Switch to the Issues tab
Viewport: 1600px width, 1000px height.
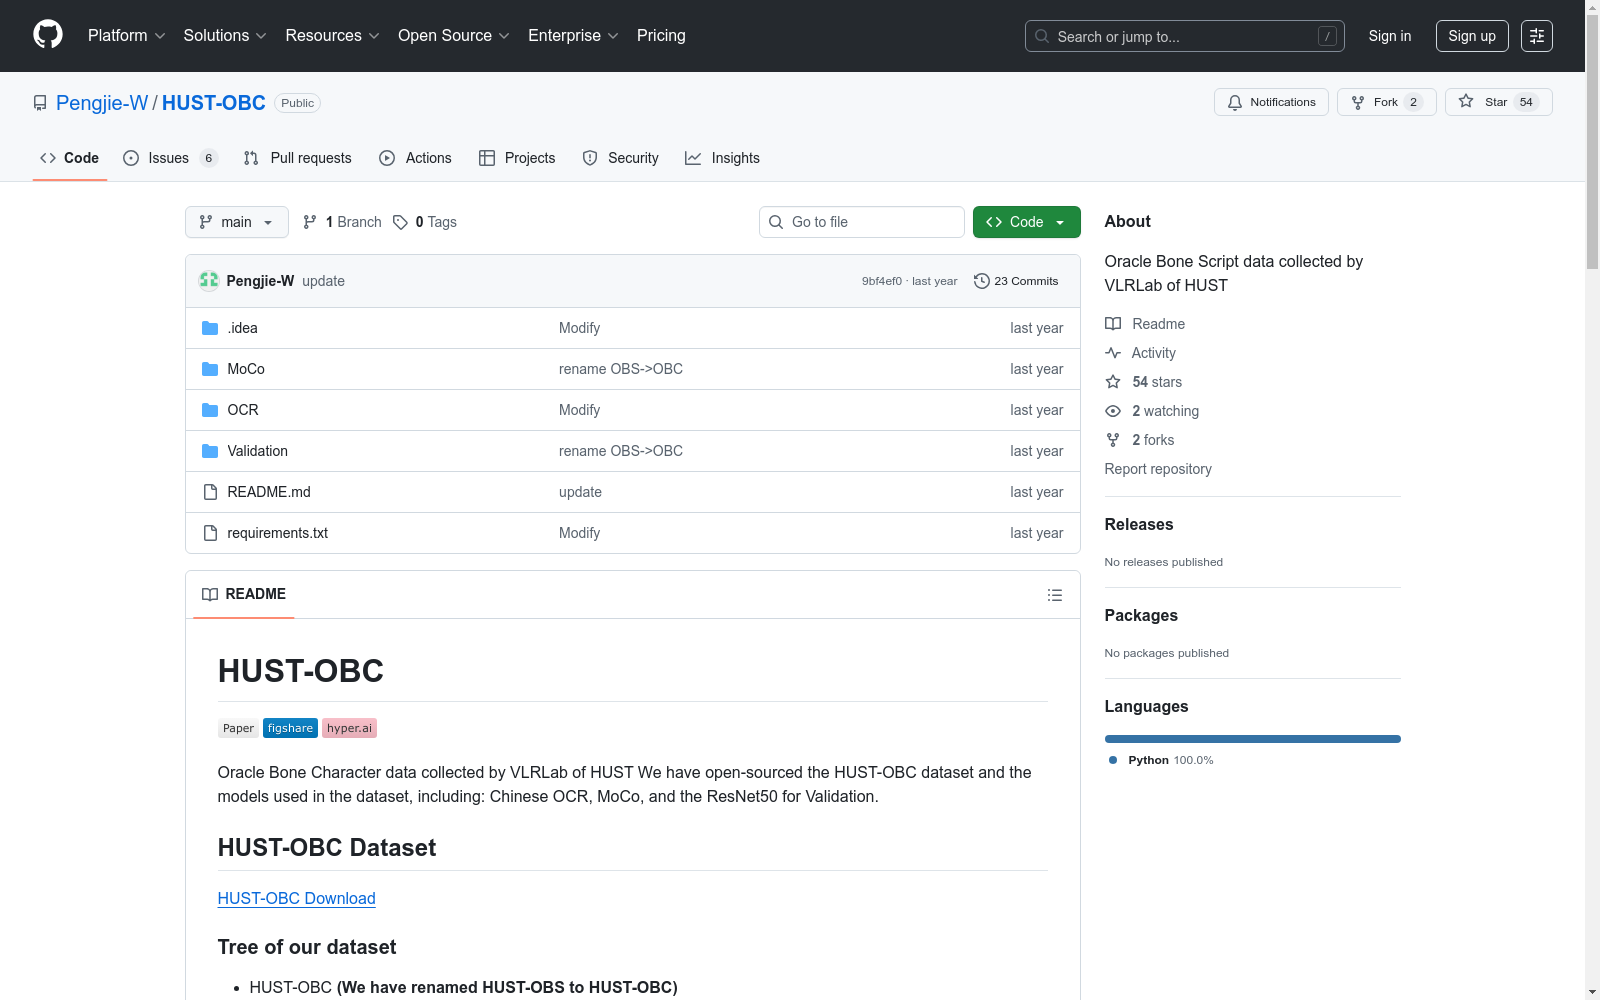click(170, 158)
